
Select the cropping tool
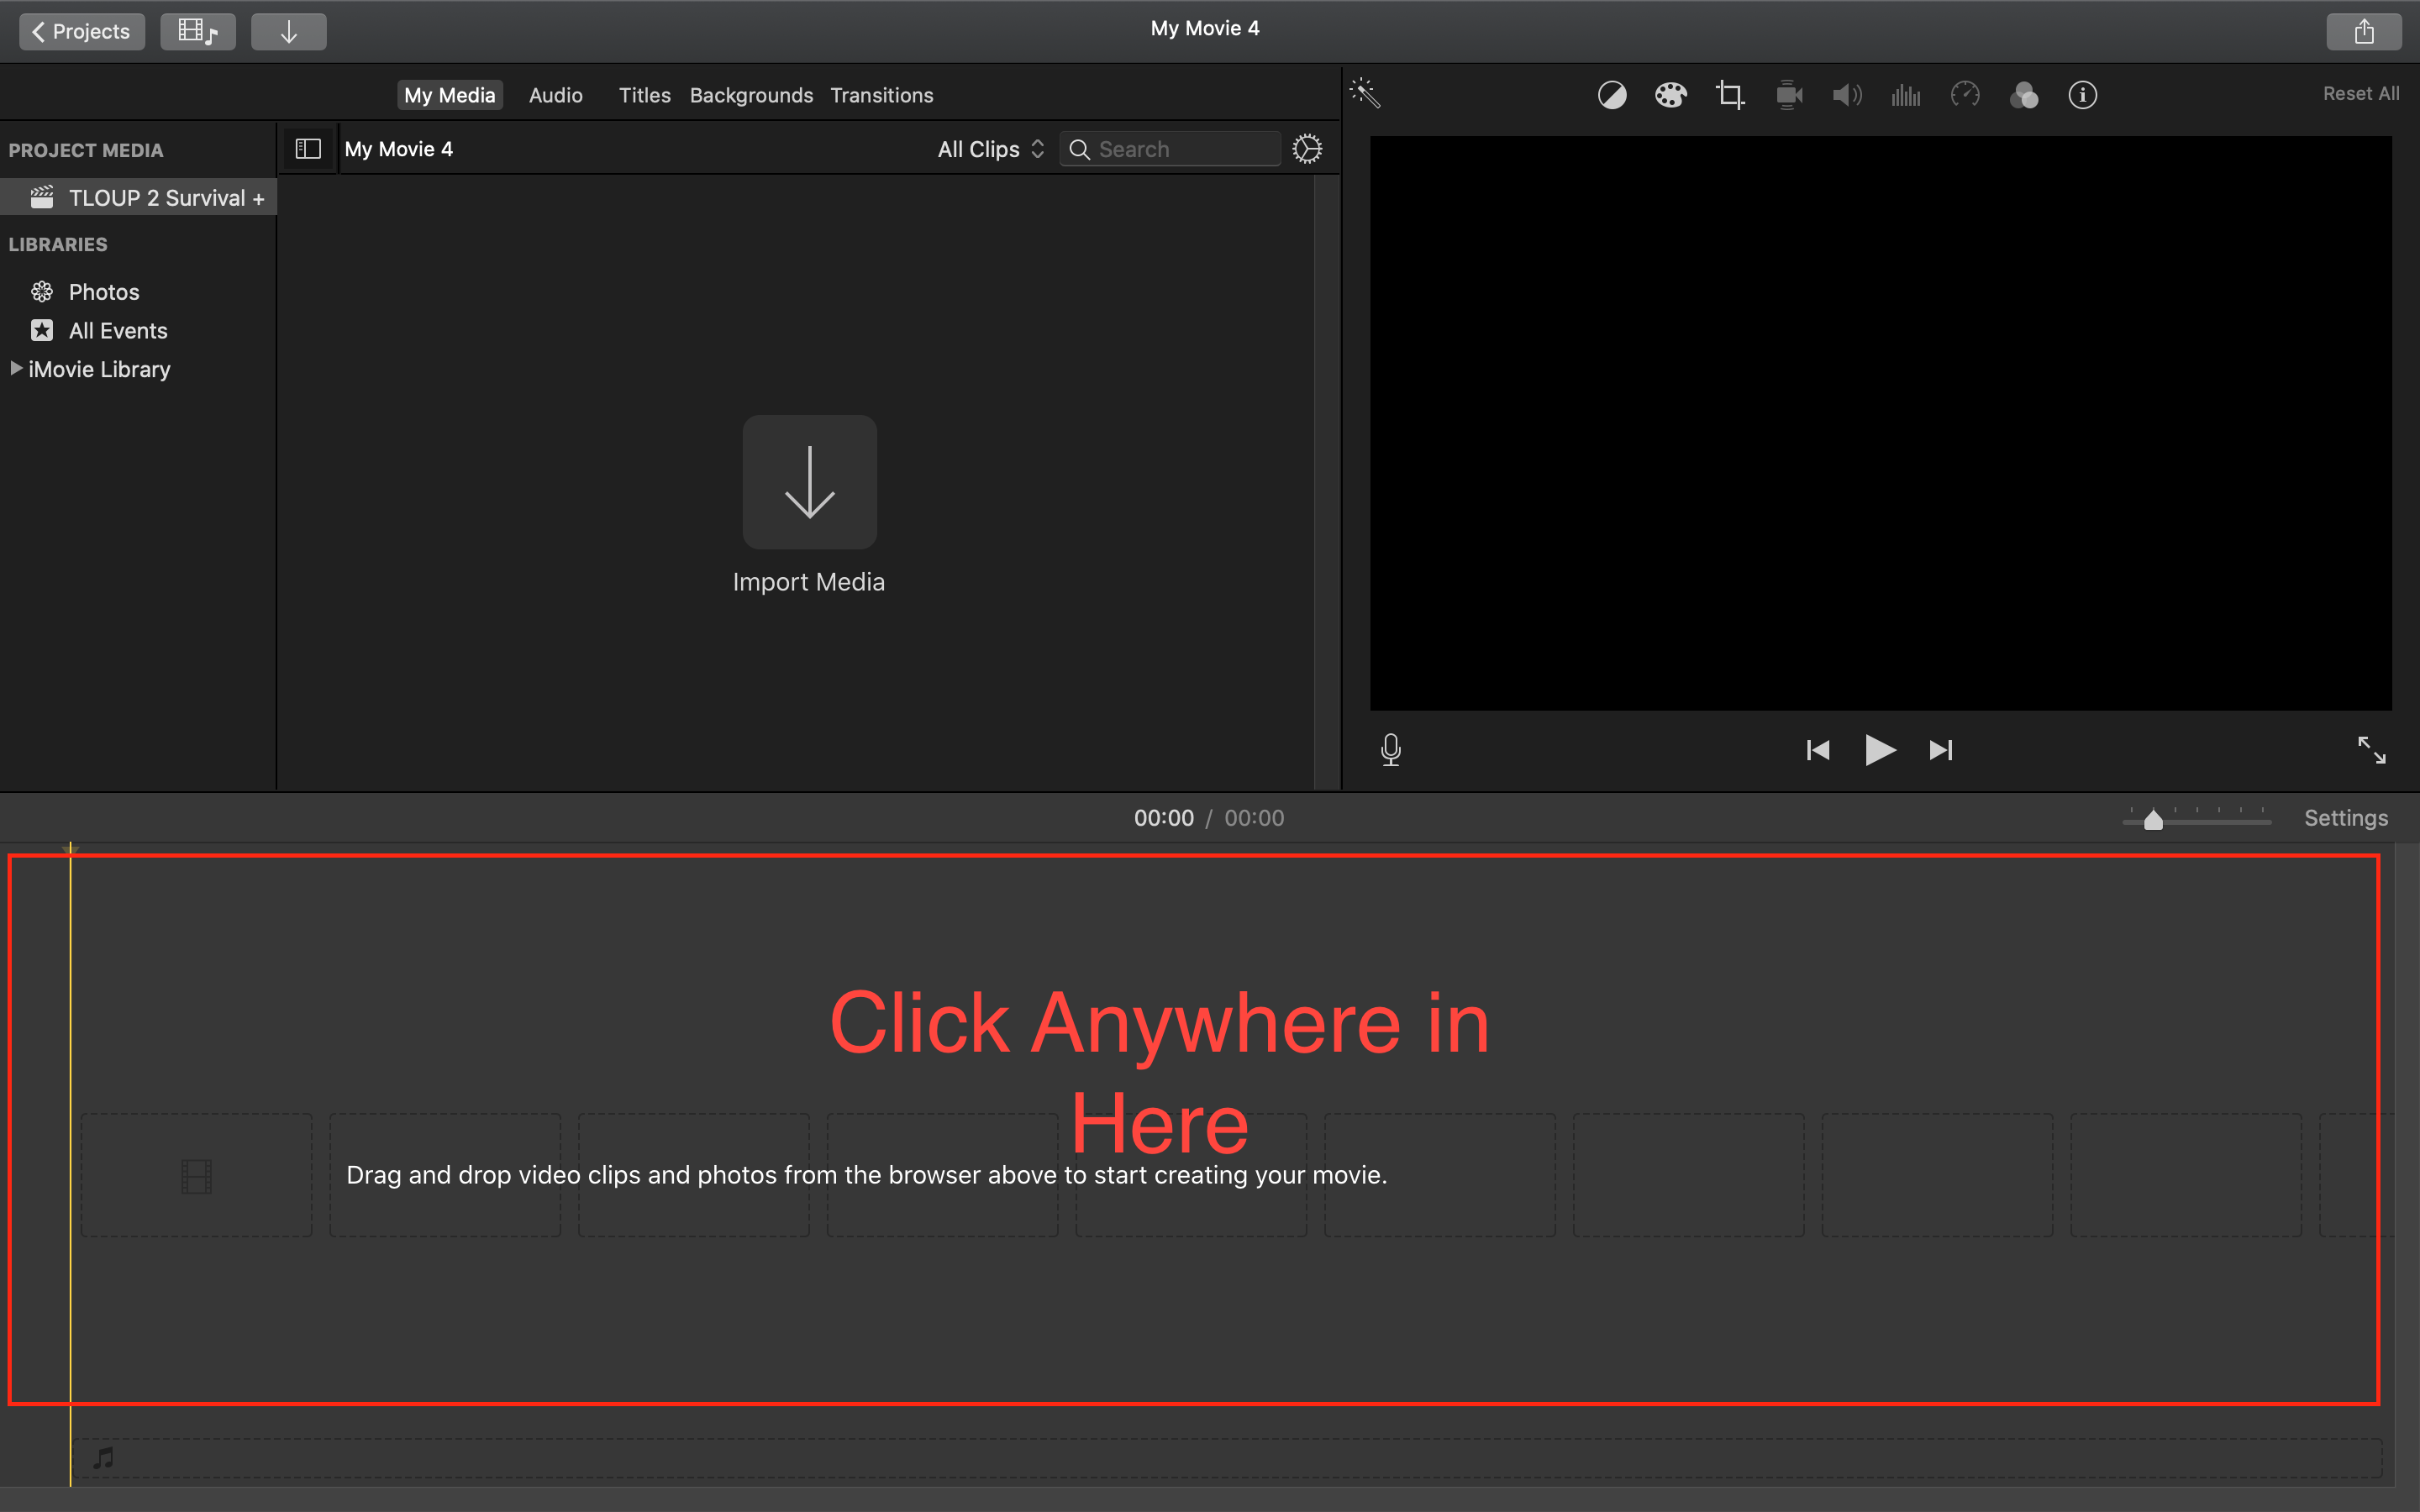[1729, 95]
